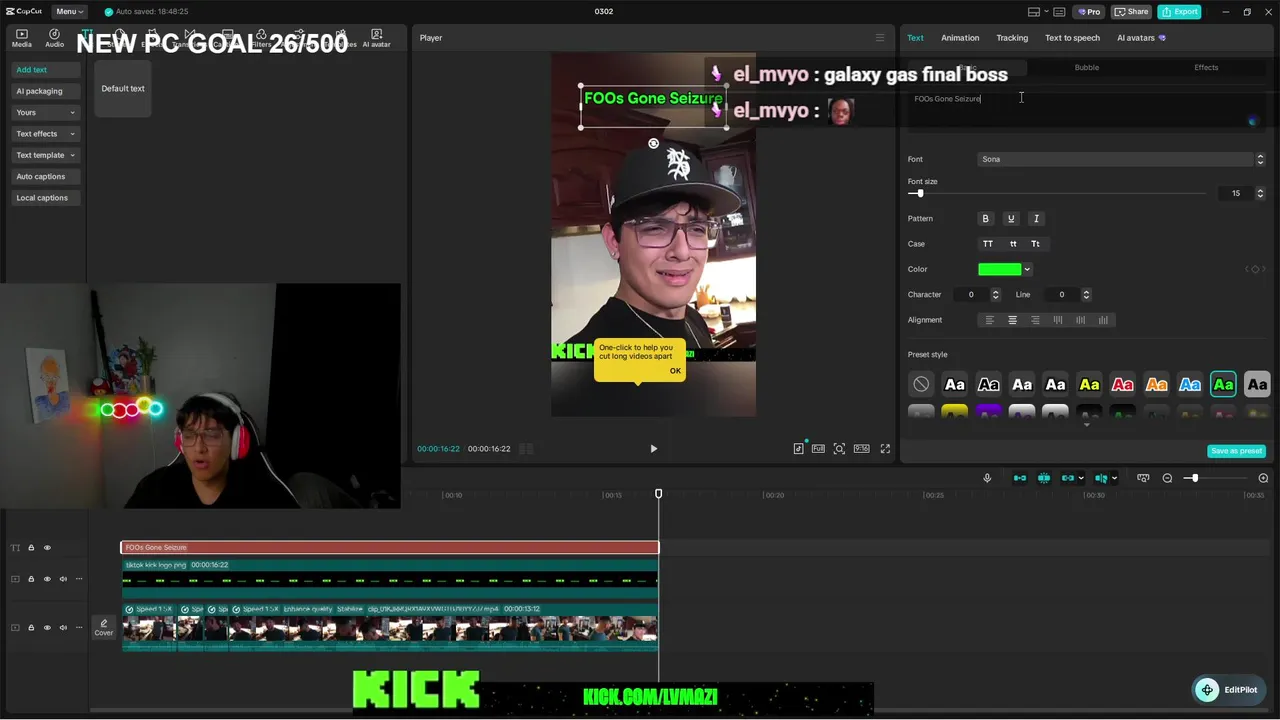The height and width of the screenshot is (720, 1280).
Task: Click the fit-timeline-to-window icon
Action: (1143, 478)
